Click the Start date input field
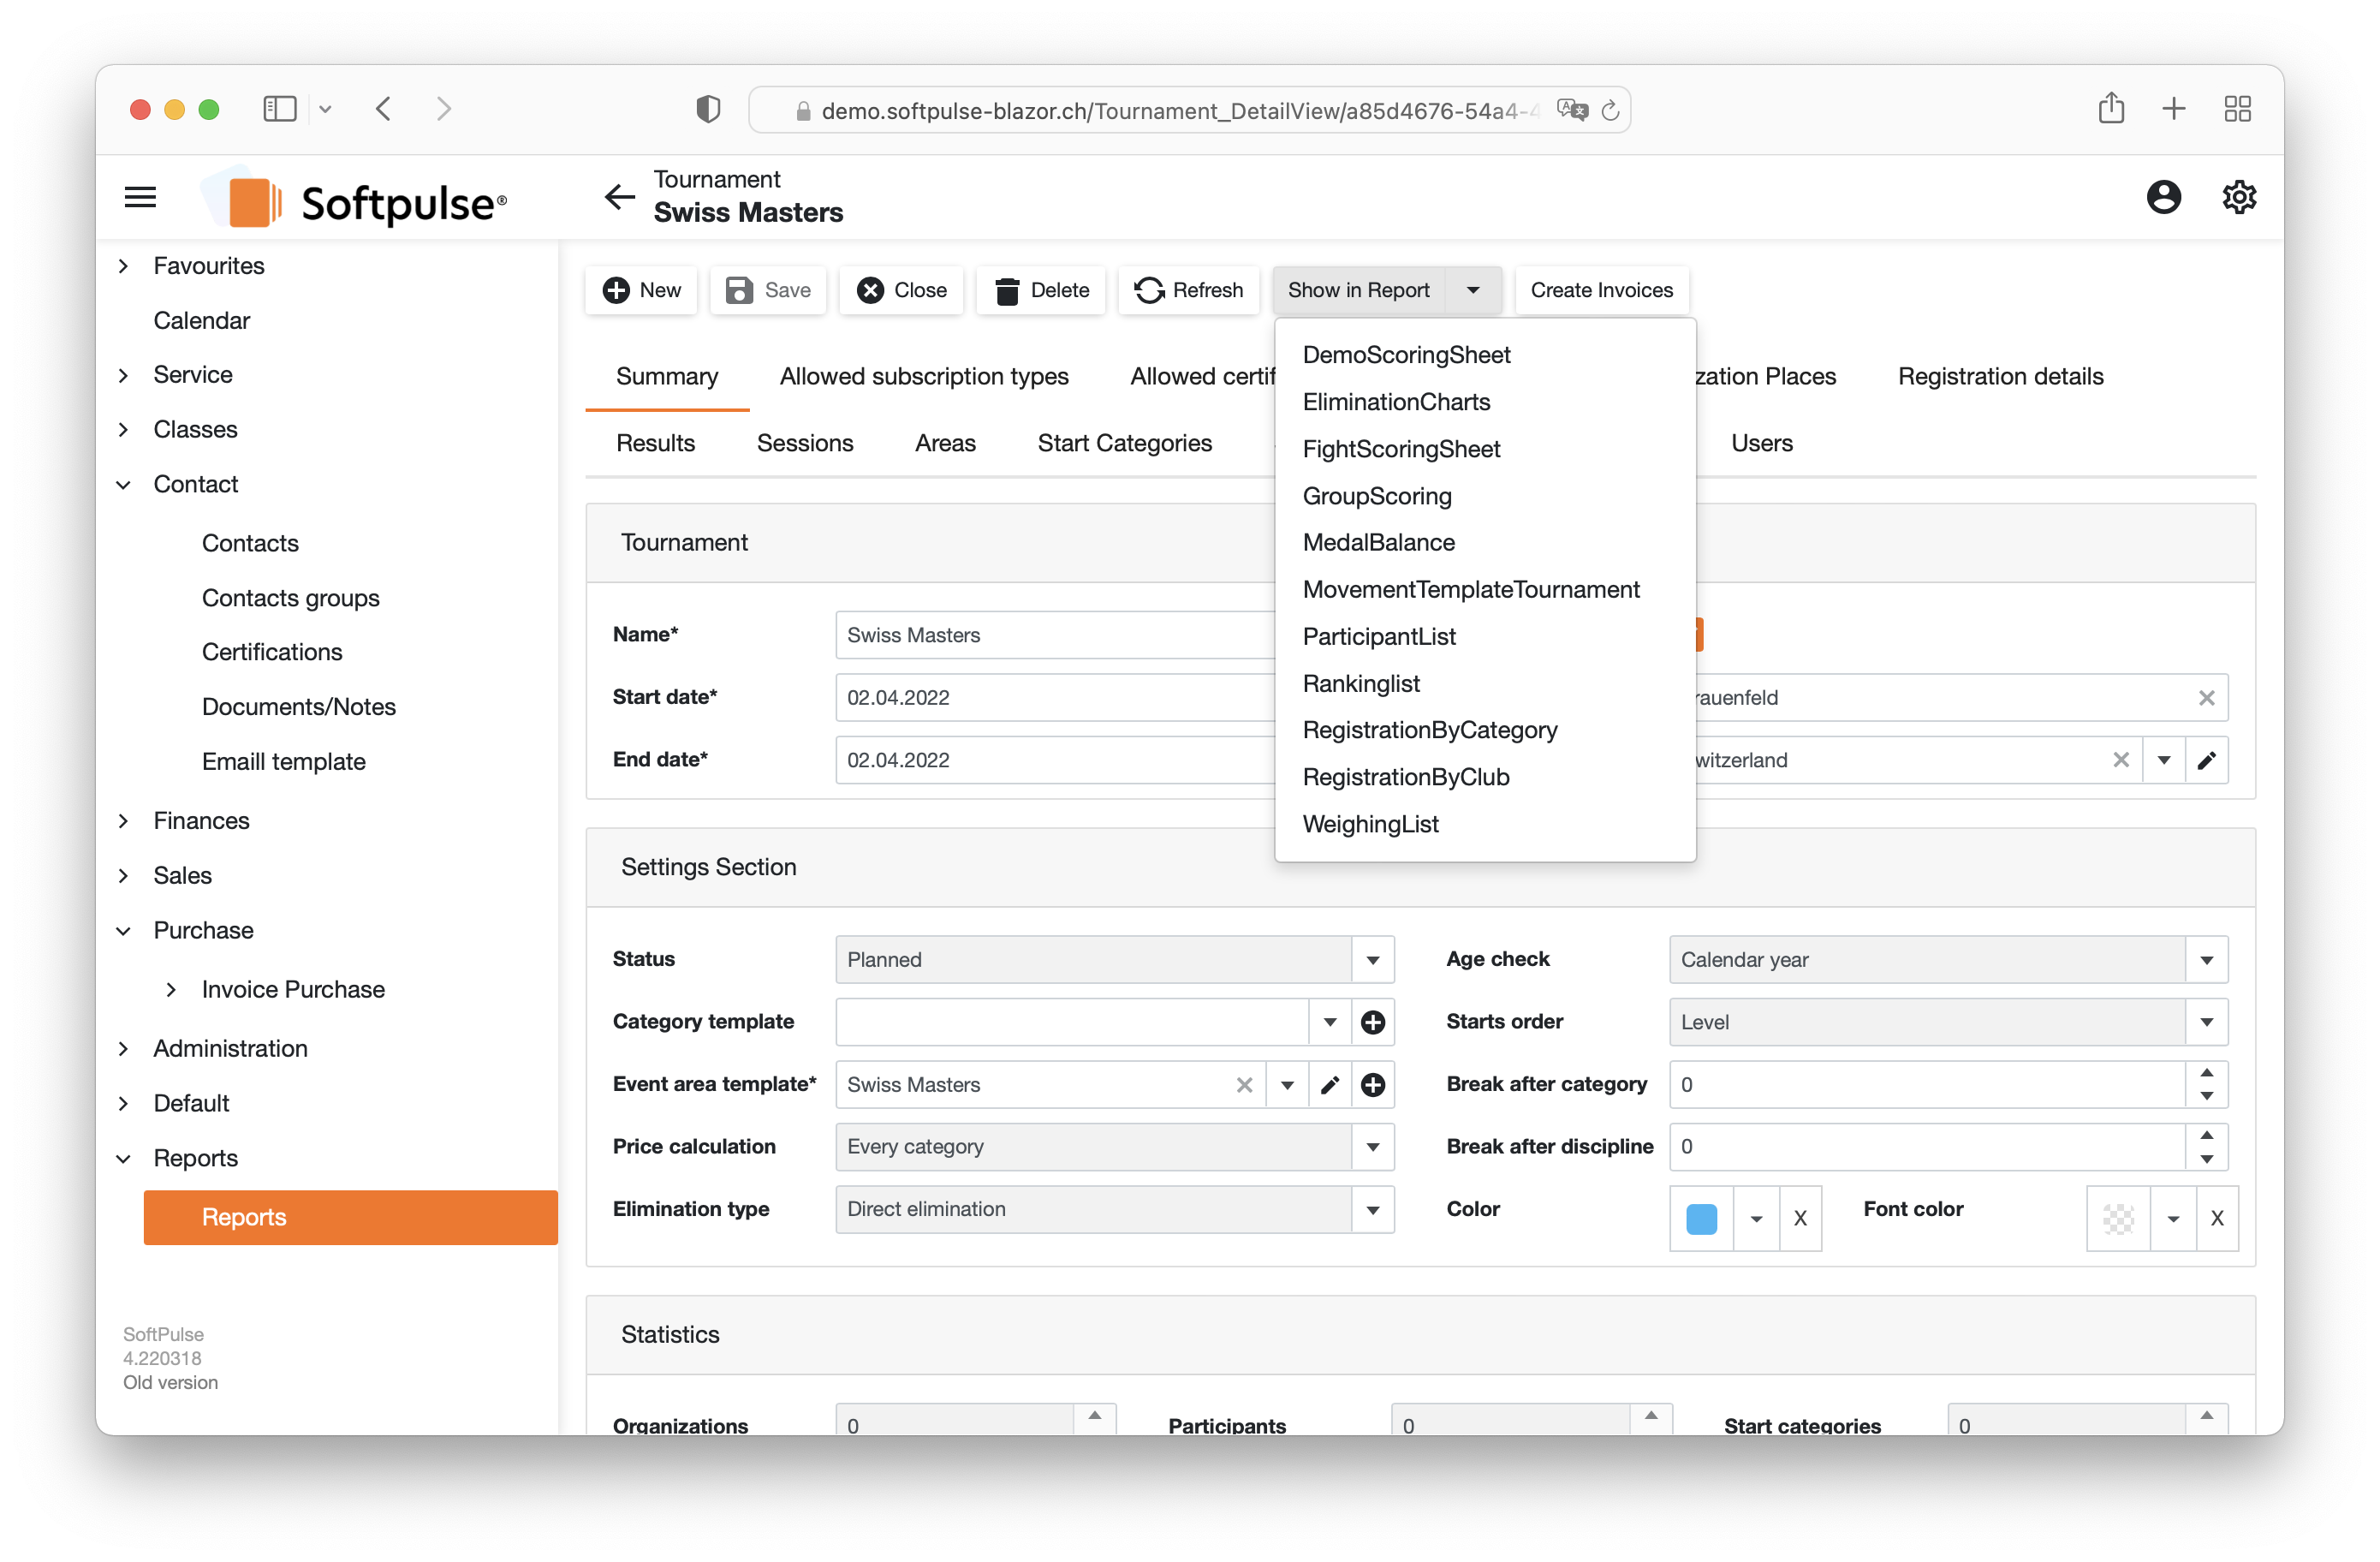The width and height of the screenshot is (2380, 1562). (x=1054, y=697)
